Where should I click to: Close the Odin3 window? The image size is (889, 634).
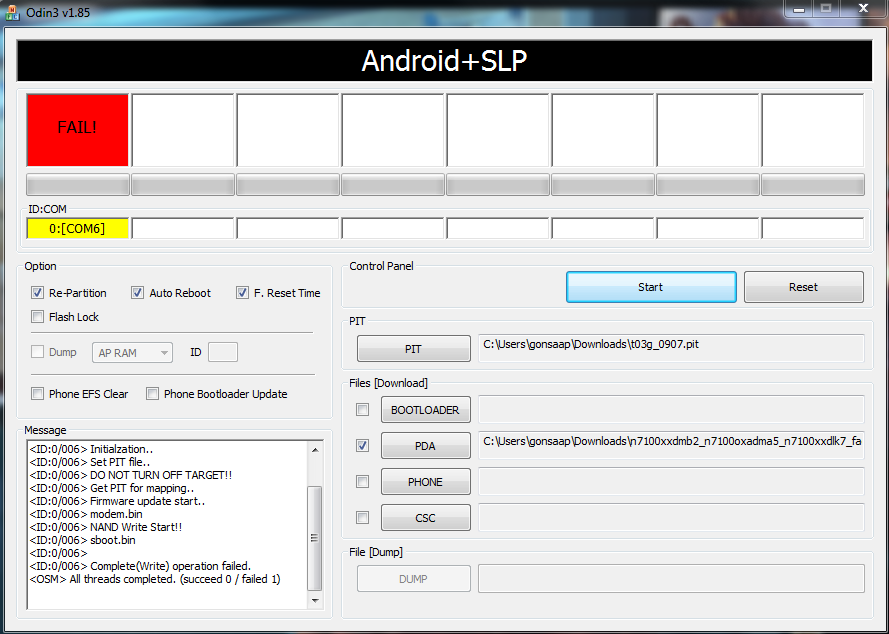click(863, 9)
